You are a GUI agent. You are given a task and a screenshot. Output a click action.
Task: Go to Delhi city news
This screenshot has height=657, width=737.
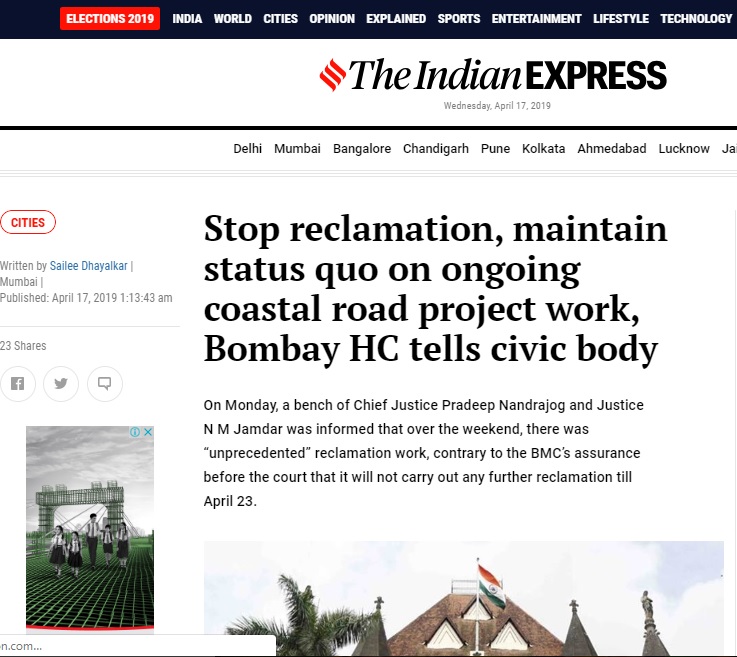click(x=248, y=149)
